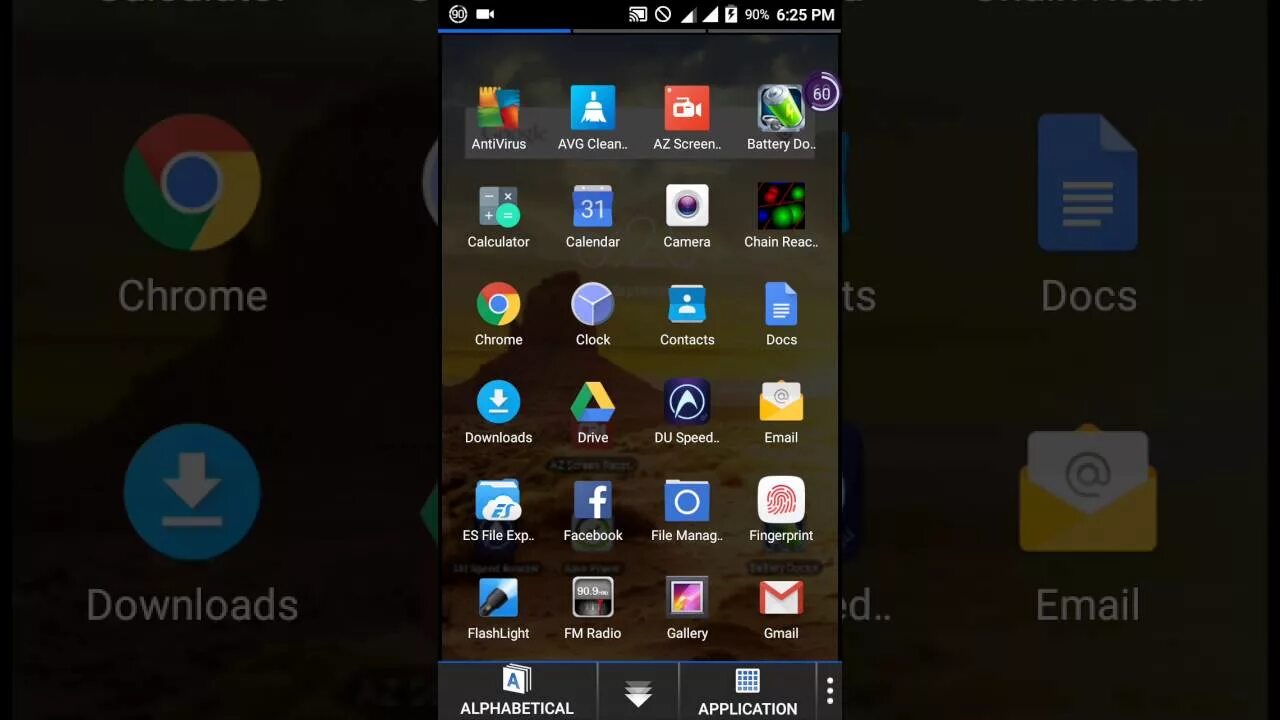Viewport: 1280px width, 720px height.
Task: Tap the circled 90 status bar icon
Action: 458,14
